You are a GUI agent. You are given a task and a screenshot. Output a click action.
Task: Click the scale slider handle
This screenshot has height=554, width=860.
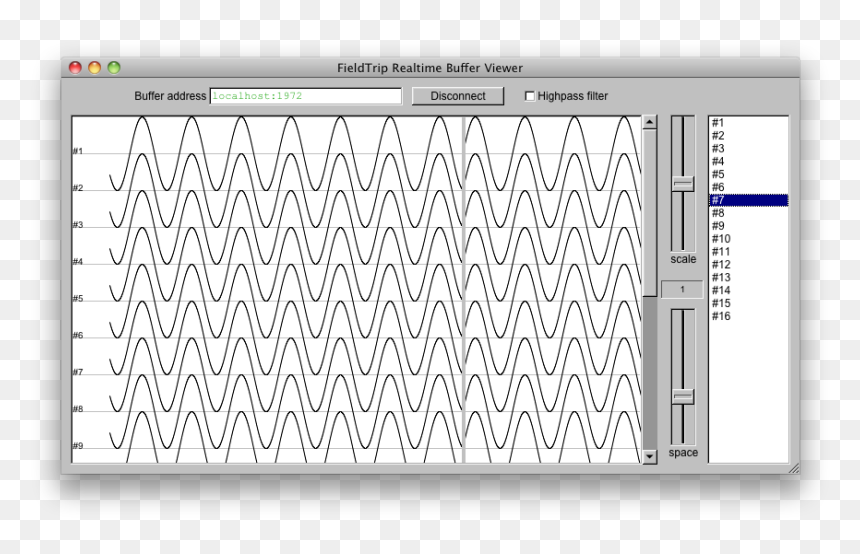point(683,183)
